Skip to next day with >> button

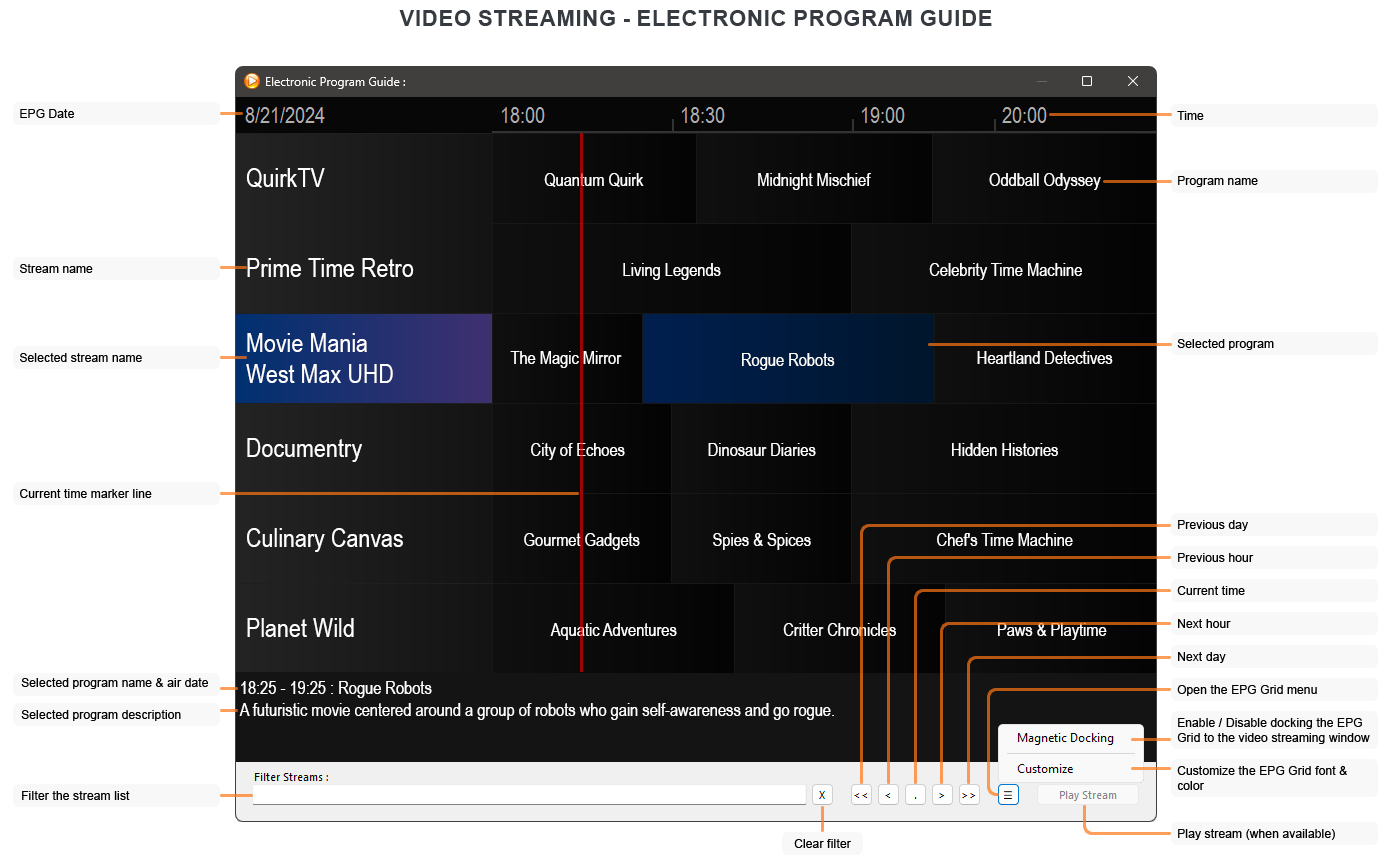pos(969,795)
